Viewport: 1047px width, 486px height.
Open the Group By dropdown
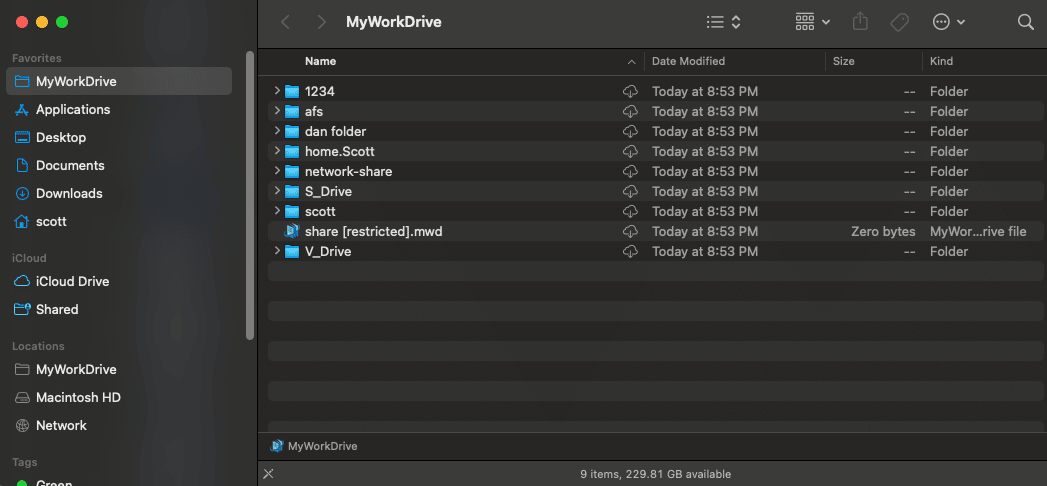(812, 22)
